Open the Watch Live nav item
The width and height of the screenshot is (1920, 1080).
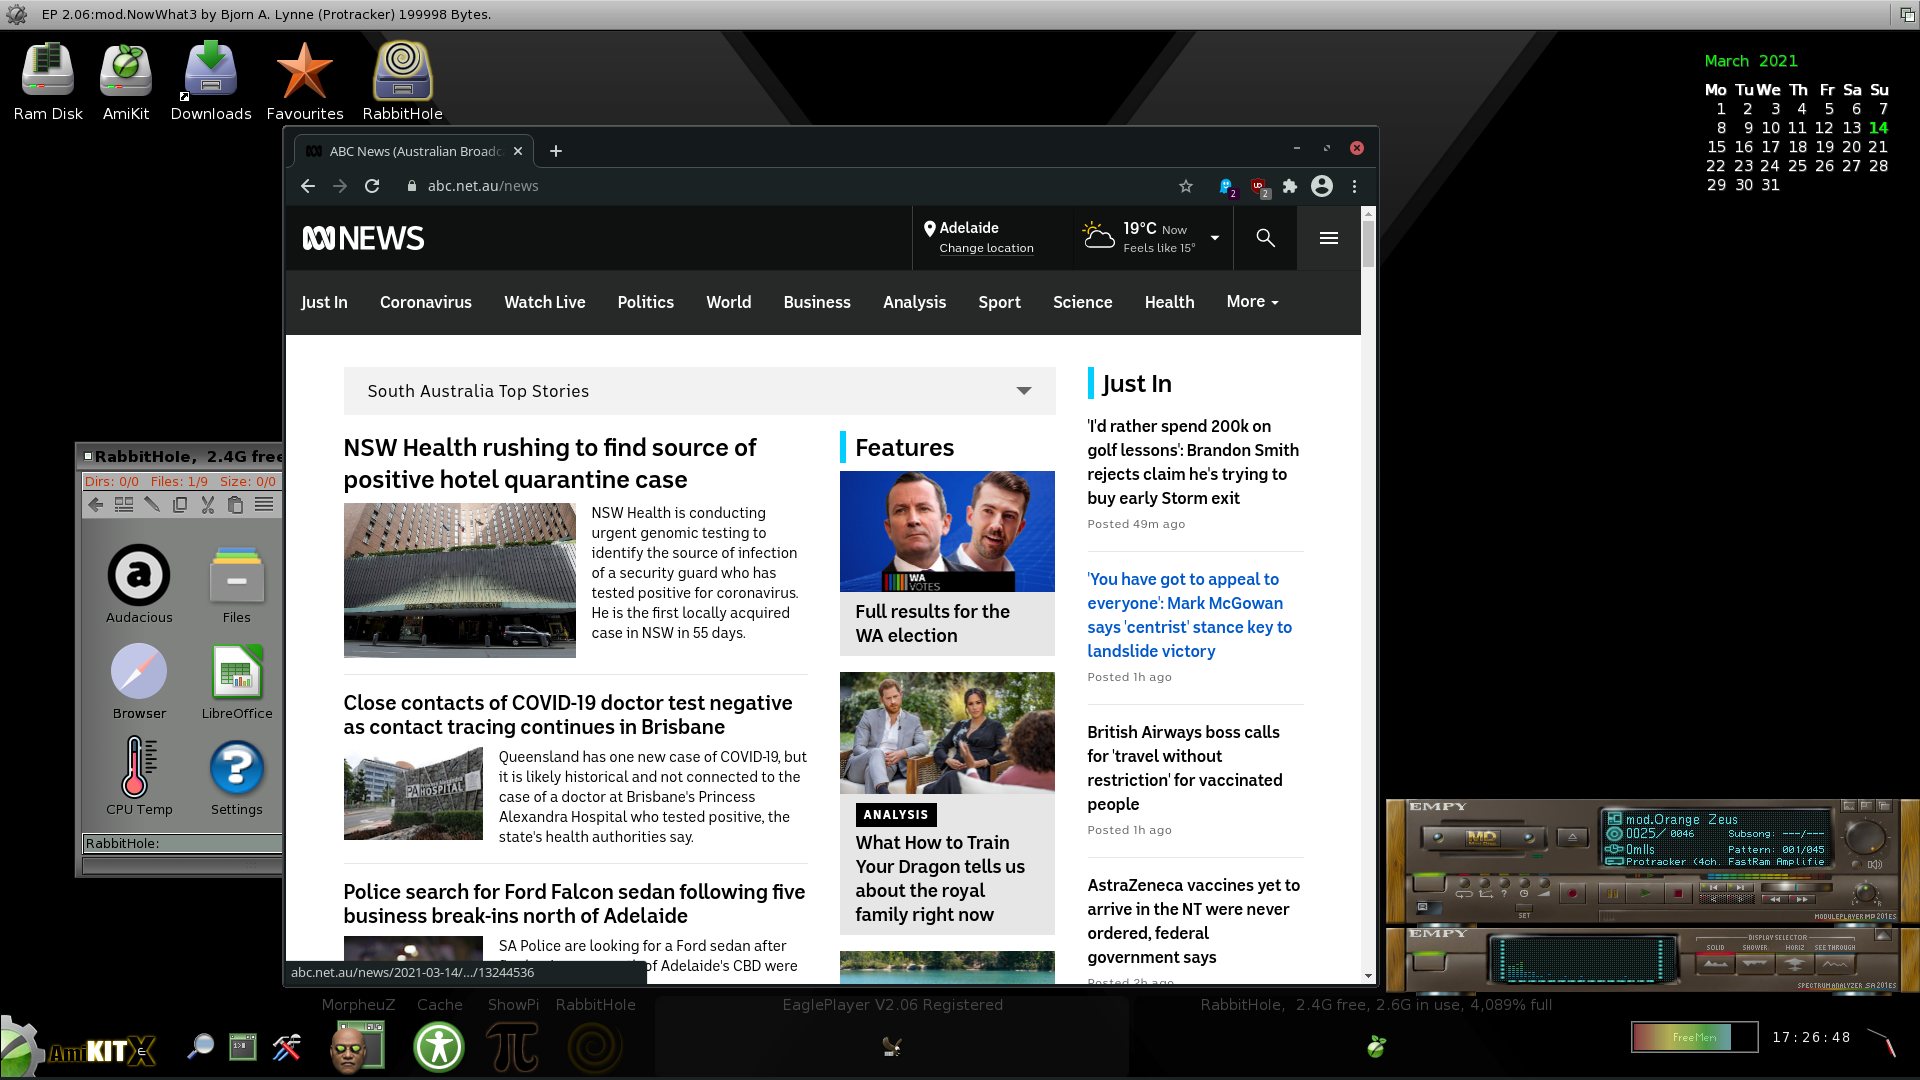545,302
